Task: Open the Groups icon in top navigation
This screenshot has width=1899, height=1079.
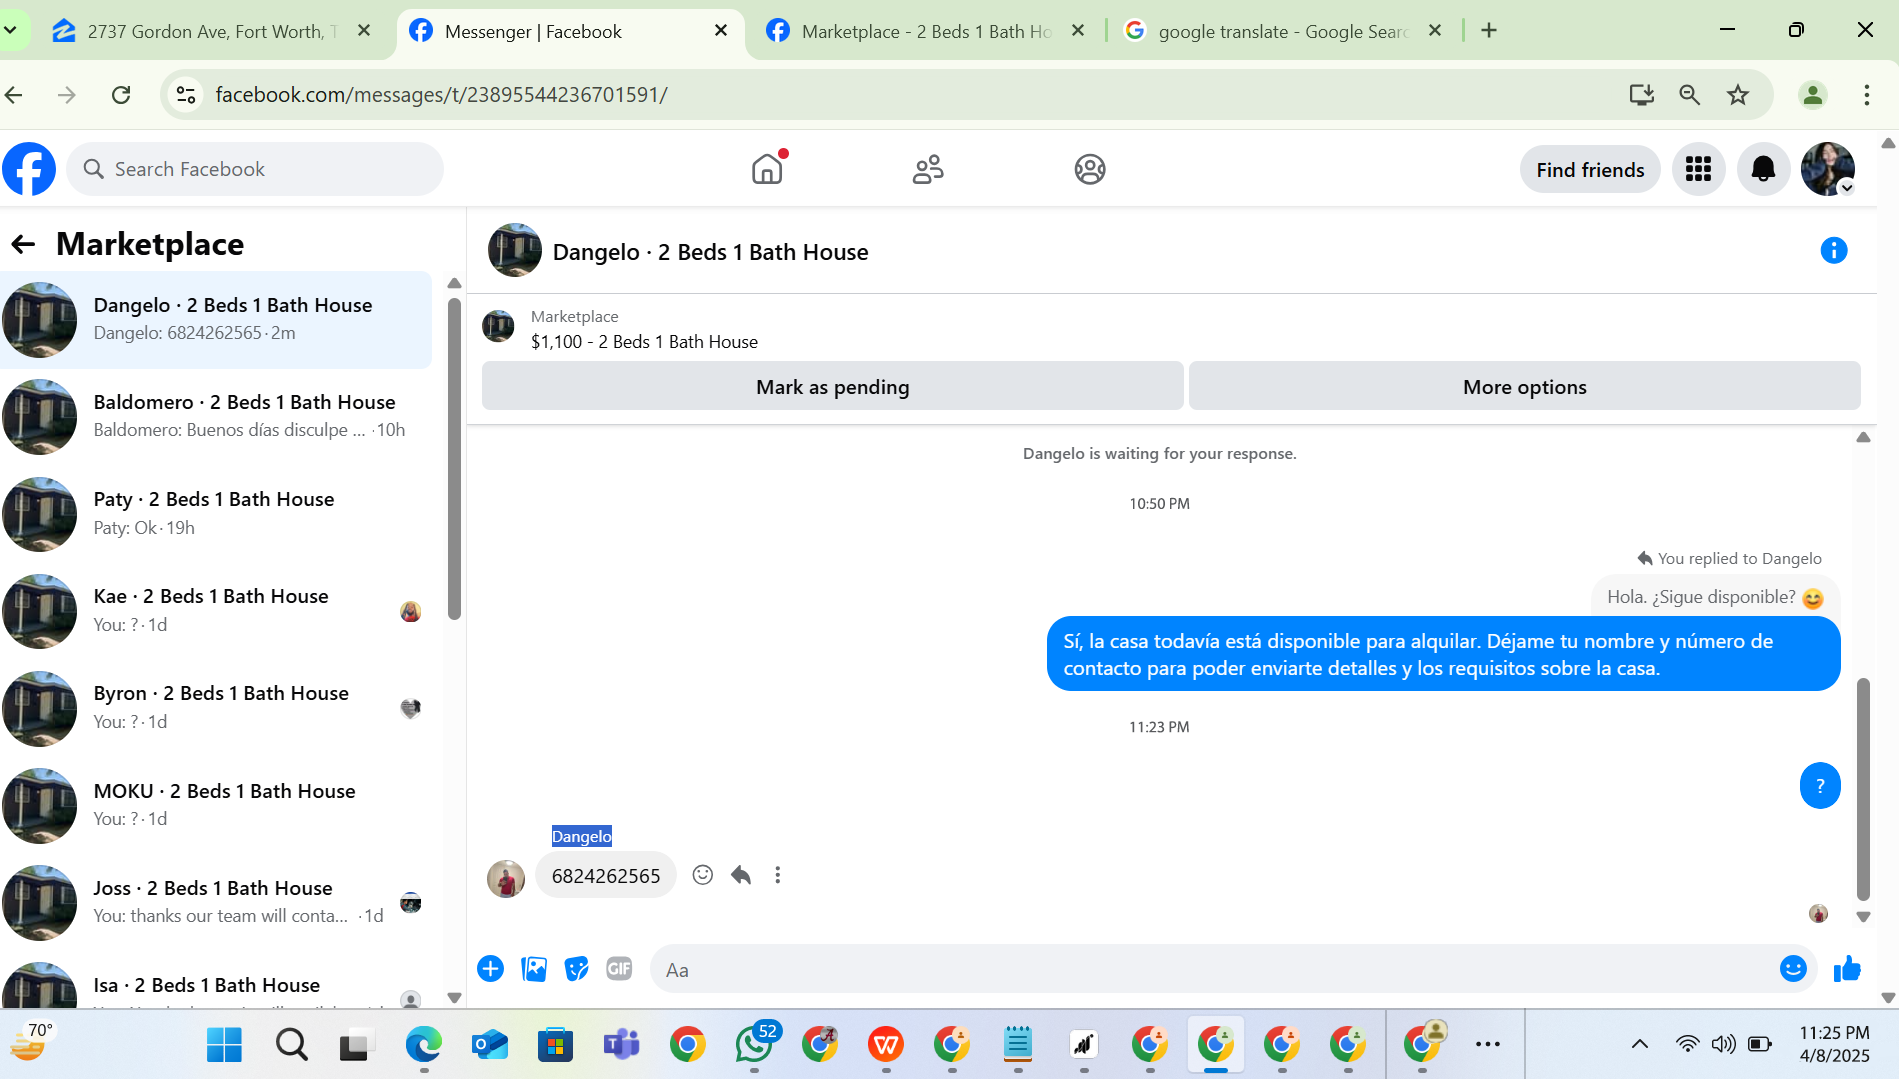Action: pyautogui.click(x=1090, y=169)
